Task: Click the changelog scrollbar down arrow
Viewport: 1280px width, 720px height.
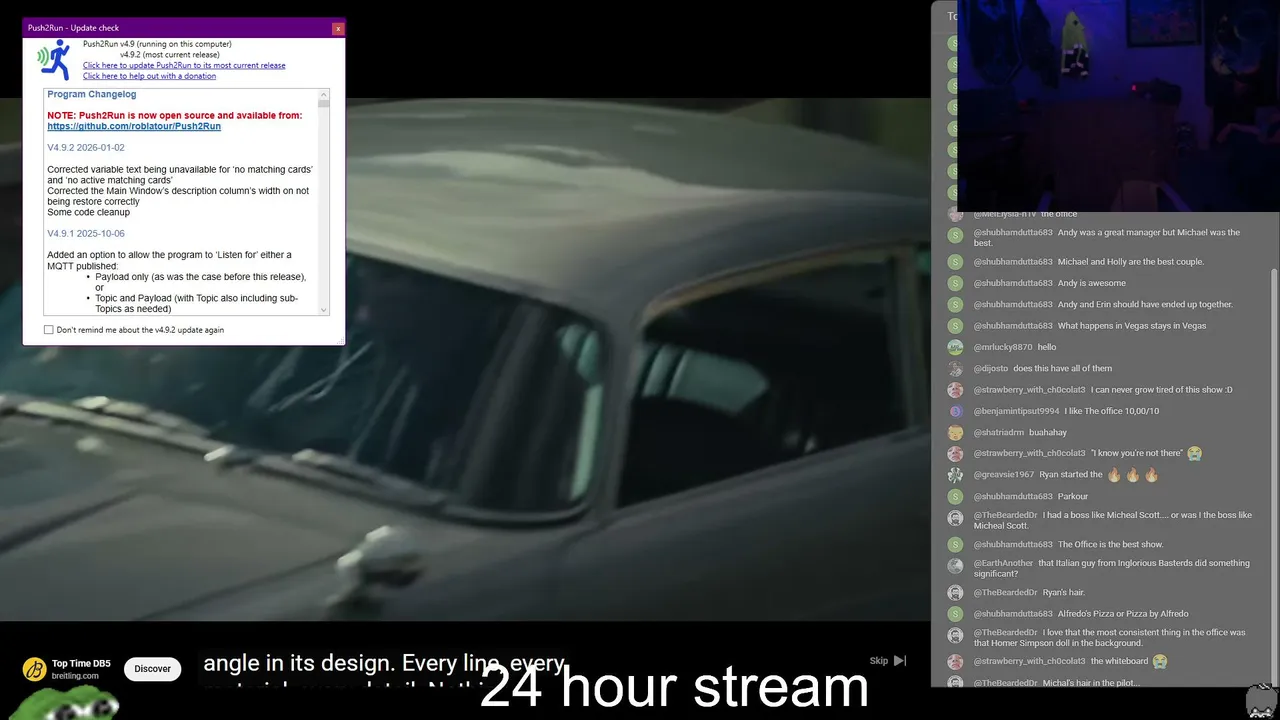Action: (x=323, y=310)
